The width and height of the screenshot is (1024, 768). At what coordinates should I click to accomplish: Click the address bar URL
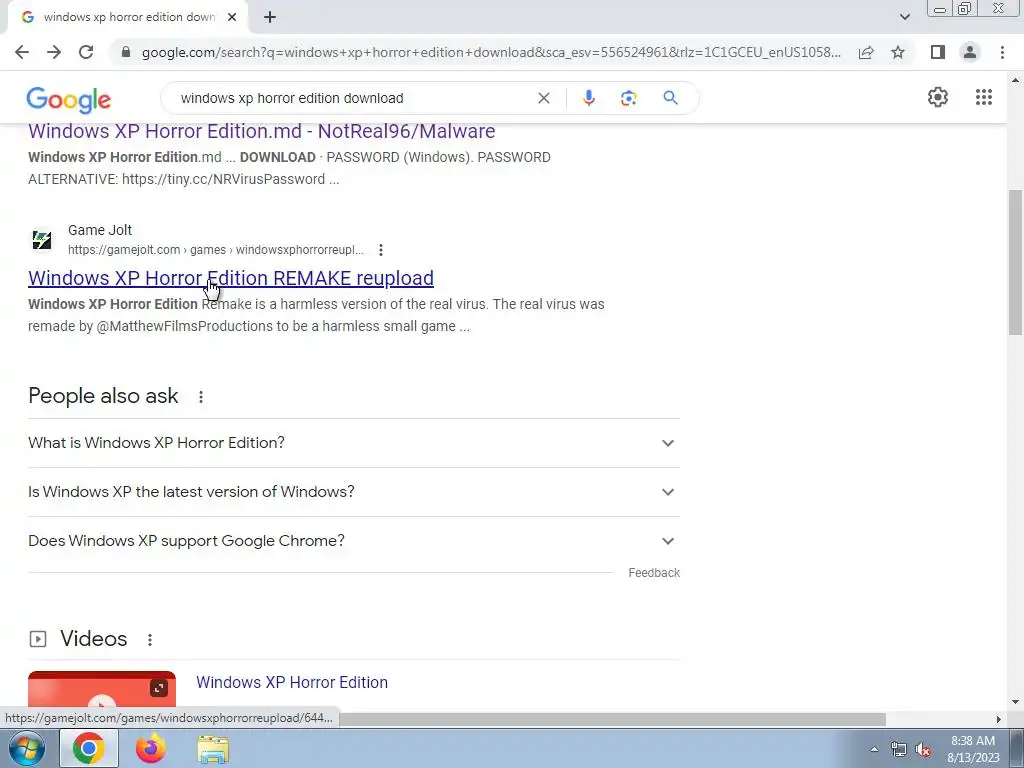[491, 52]
